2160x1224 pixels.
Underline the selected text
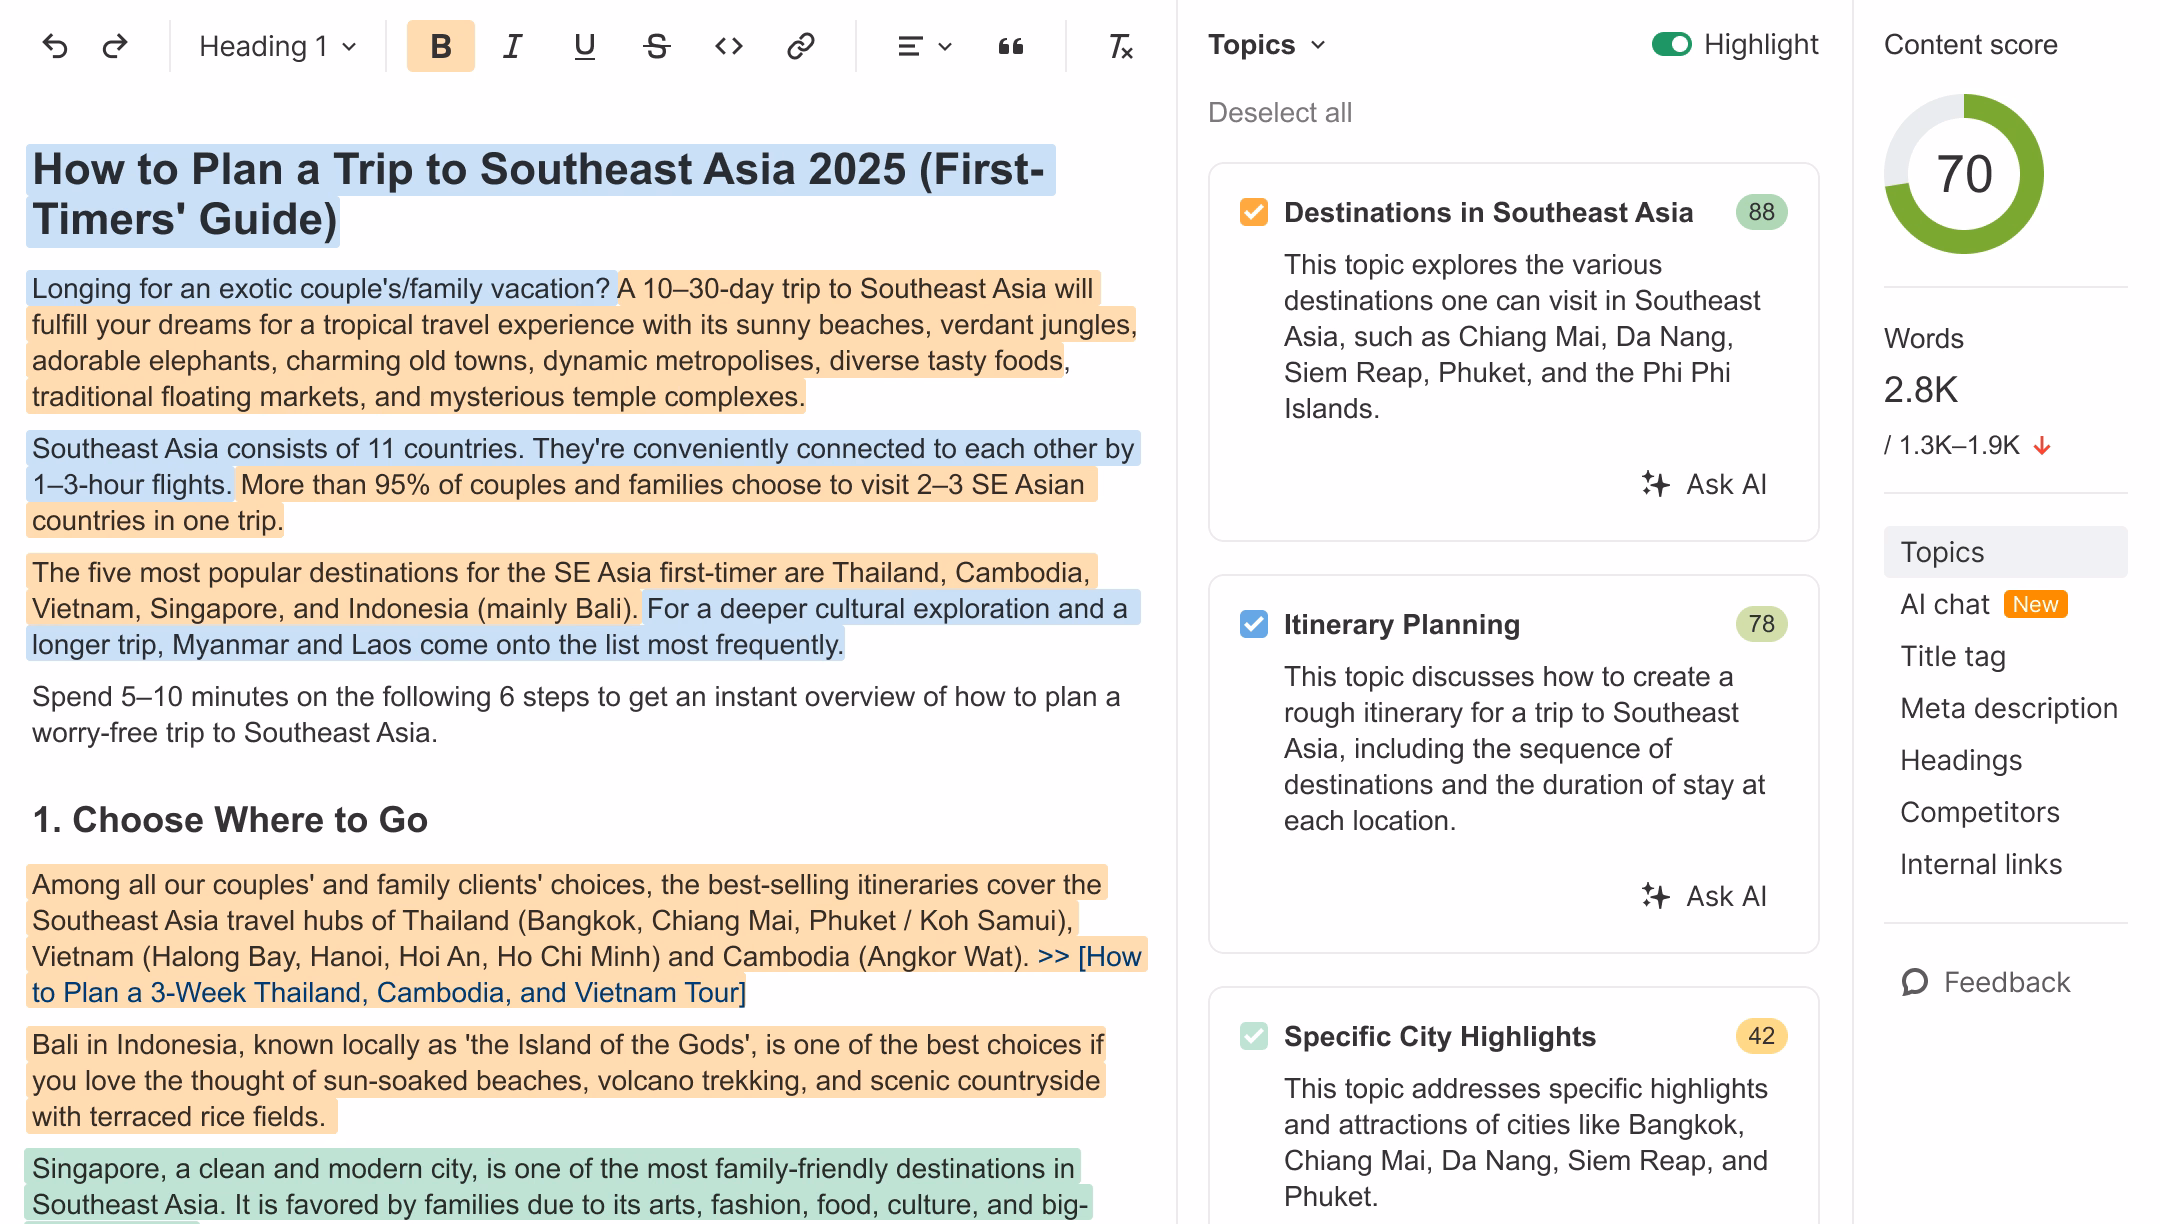[583, 44]
